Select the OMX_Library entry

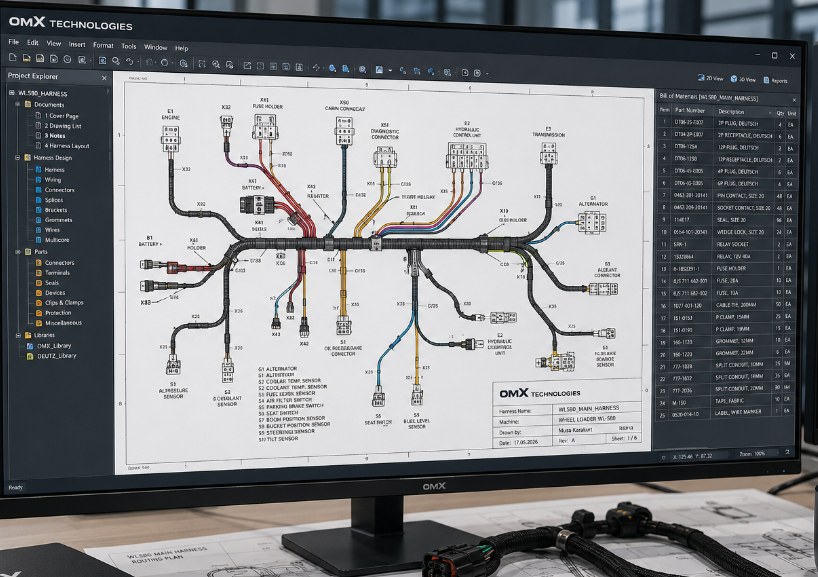tap(54, 345)
